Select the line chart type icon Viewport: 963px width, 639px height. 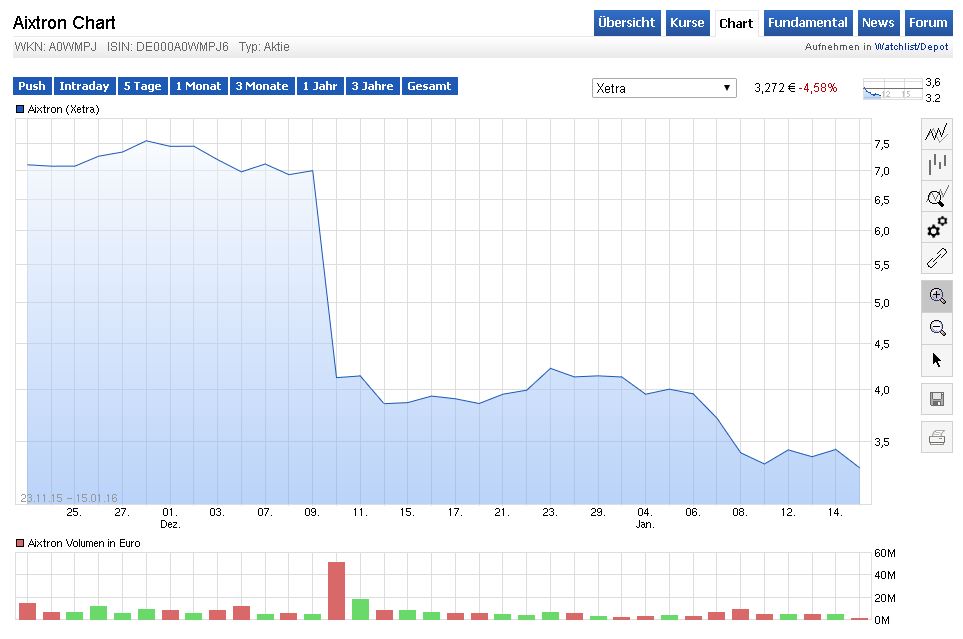[937, 133]
